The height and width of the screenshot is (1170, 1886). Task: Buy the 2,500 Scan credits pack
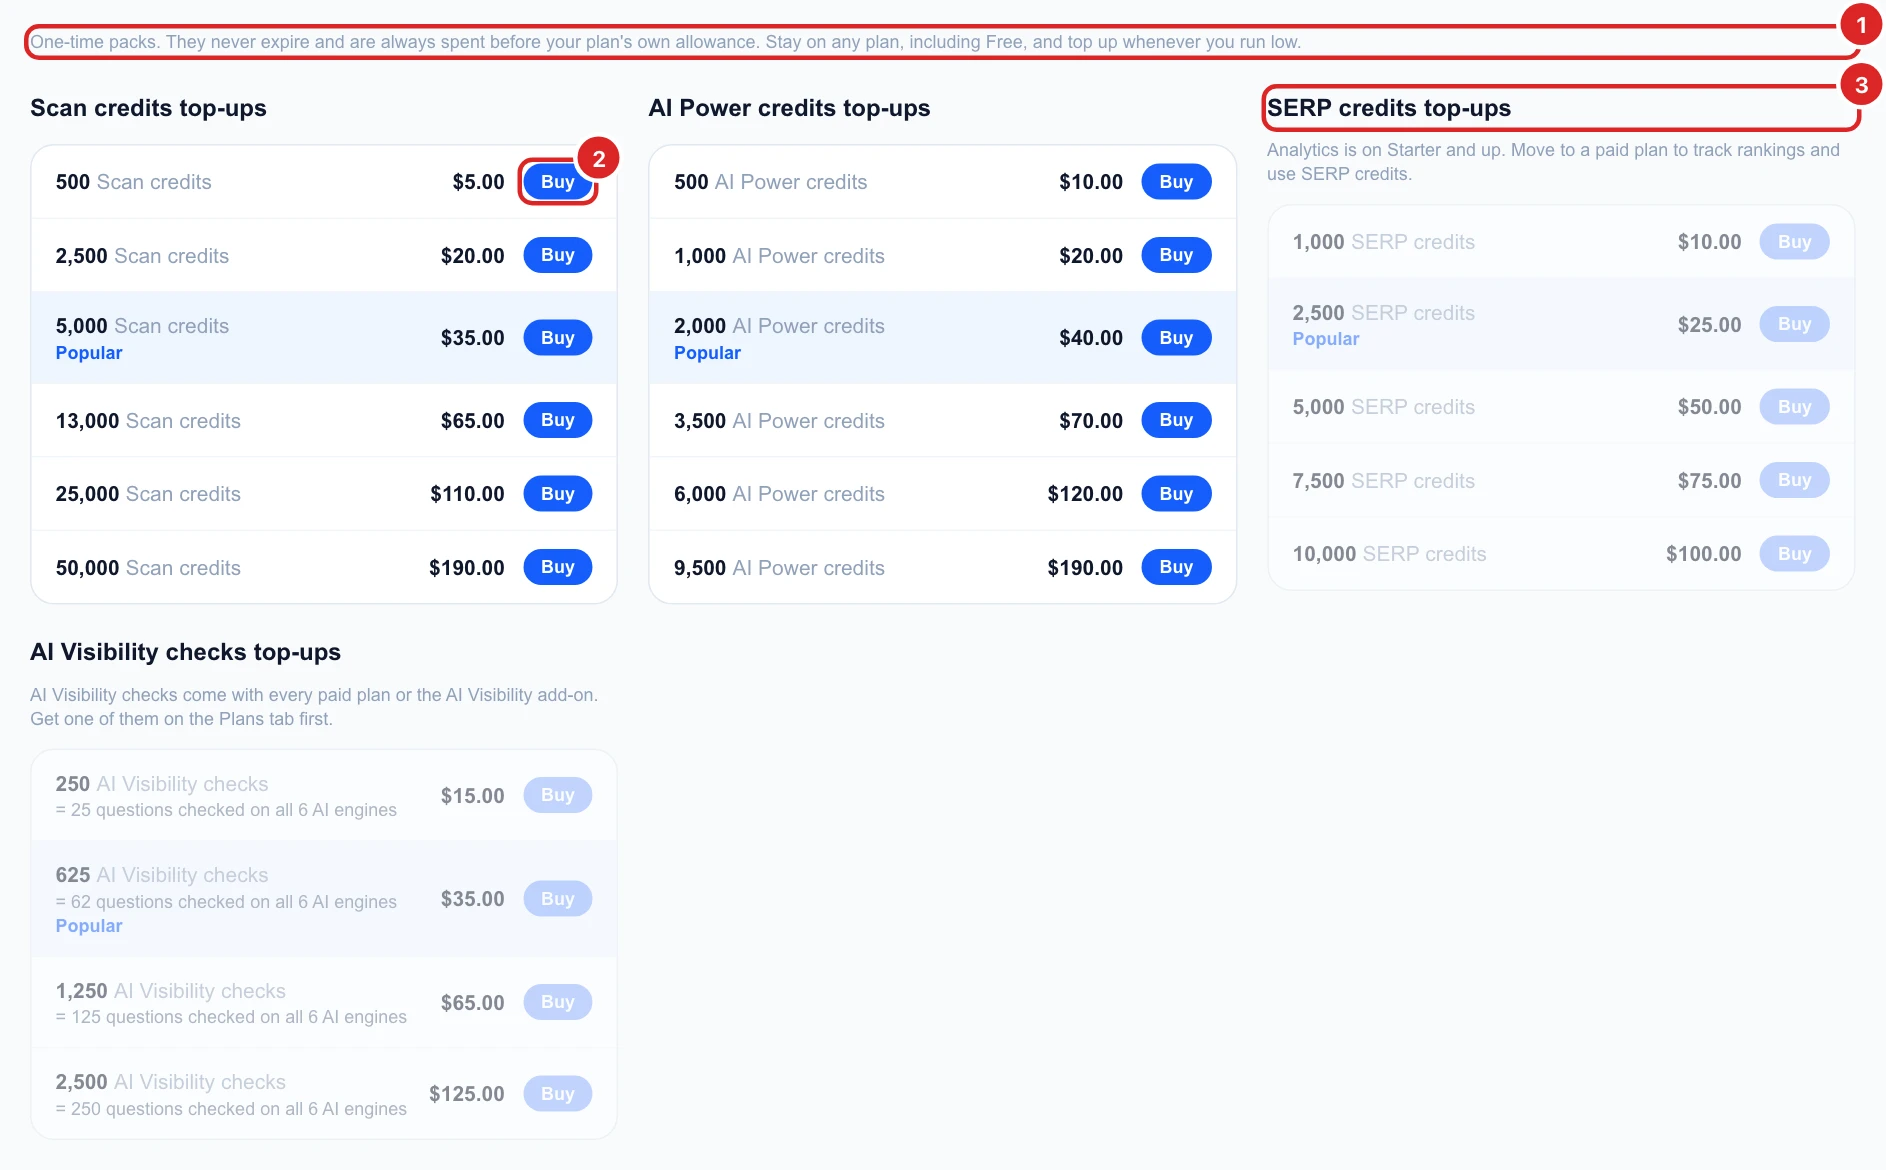[557, 255]
